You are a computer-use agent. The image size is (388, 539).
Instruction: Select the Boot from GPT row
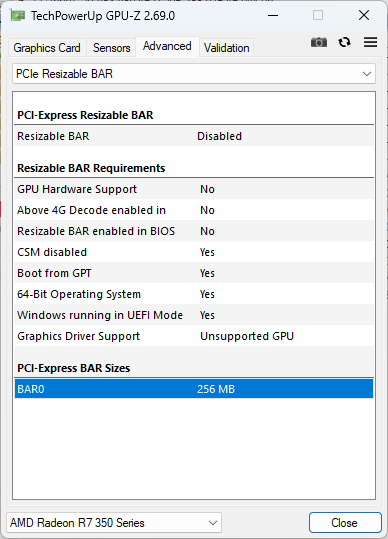coord(194,273)
